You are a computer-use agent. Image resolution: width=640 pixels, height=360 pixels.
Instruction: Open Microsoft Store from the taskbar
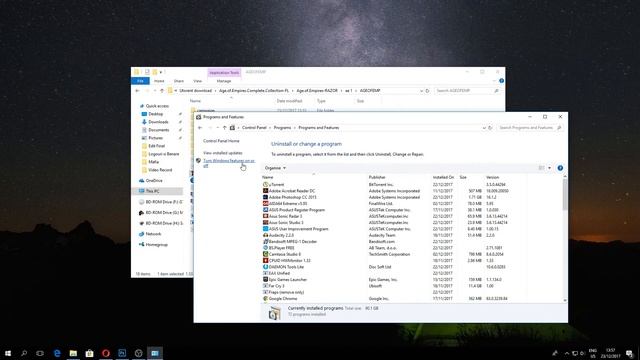(x=89, y=353)
